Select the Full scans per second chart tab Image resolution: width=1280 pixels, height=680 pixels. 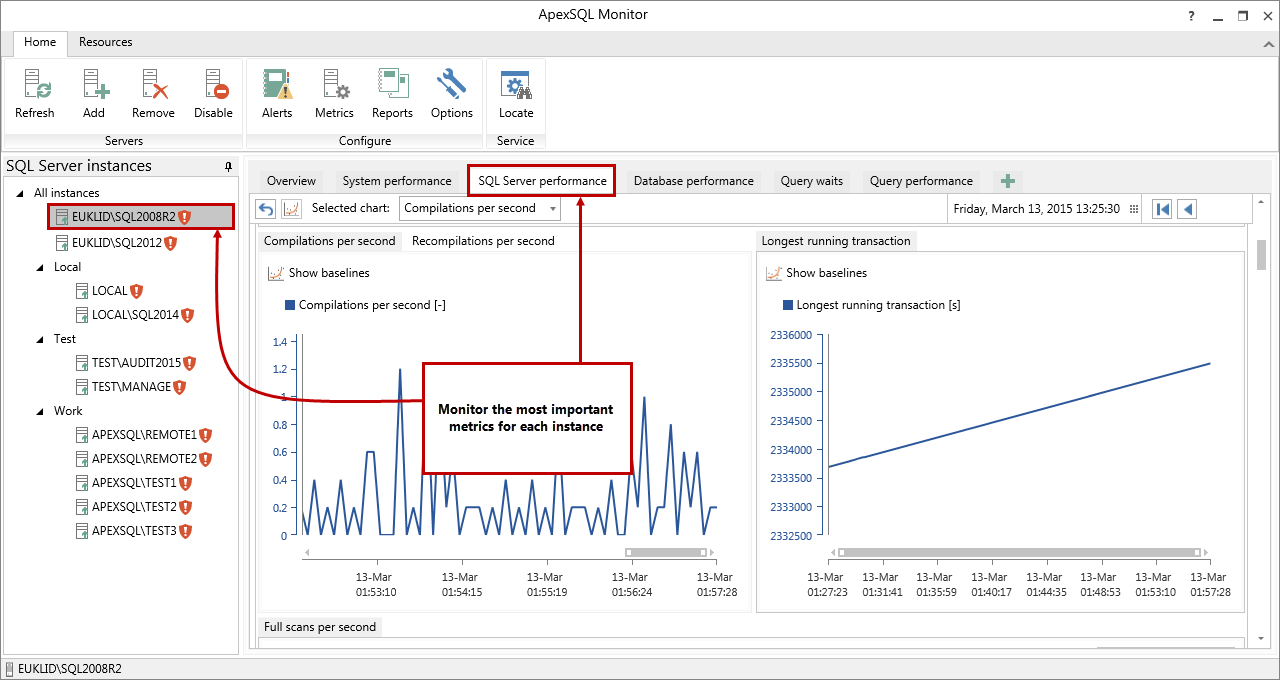point(320,627)
